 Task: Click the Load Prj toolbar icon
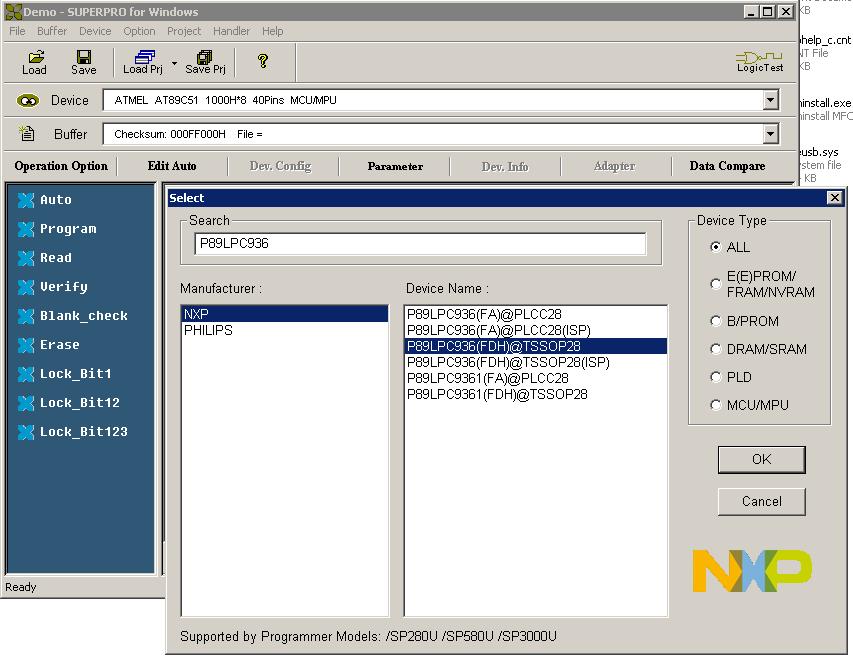[143, 62]
